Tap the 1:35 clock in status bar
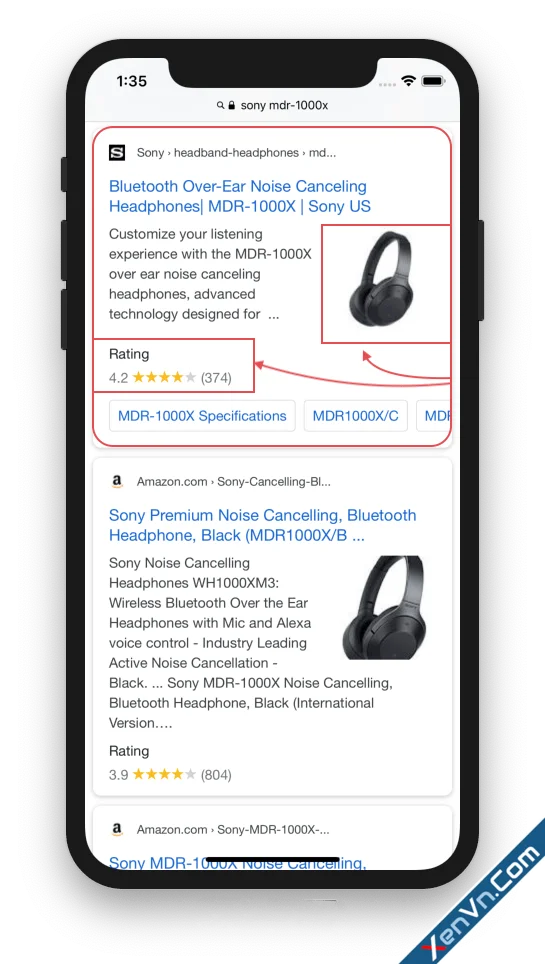 tap(132, 81)
